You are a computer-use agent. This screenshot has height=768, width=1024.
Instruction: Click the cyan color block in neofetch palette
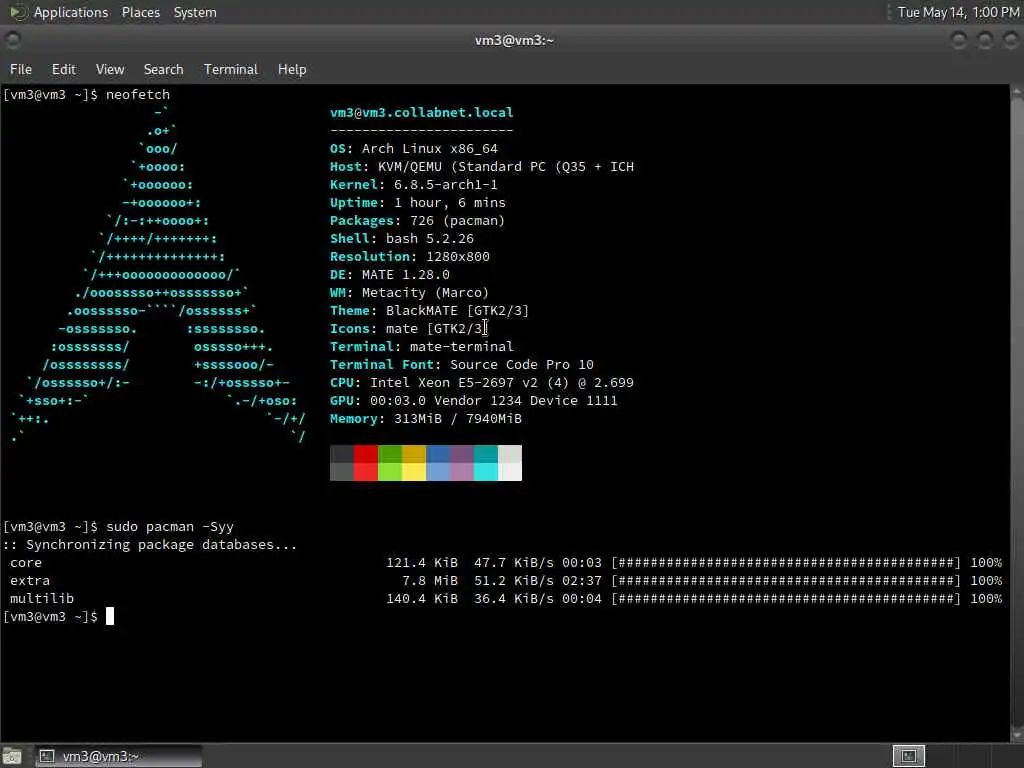[x=486, y=463]
